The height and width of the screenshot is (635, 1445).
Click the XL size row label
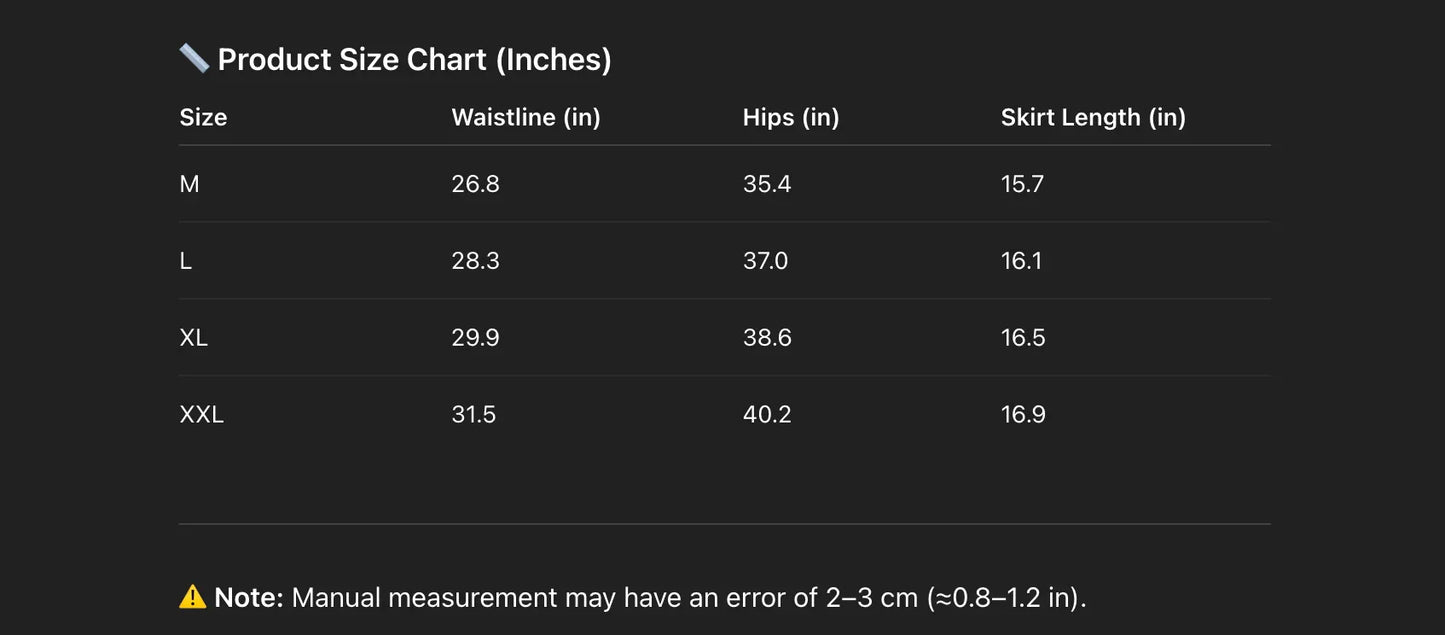tap(194, 338)
